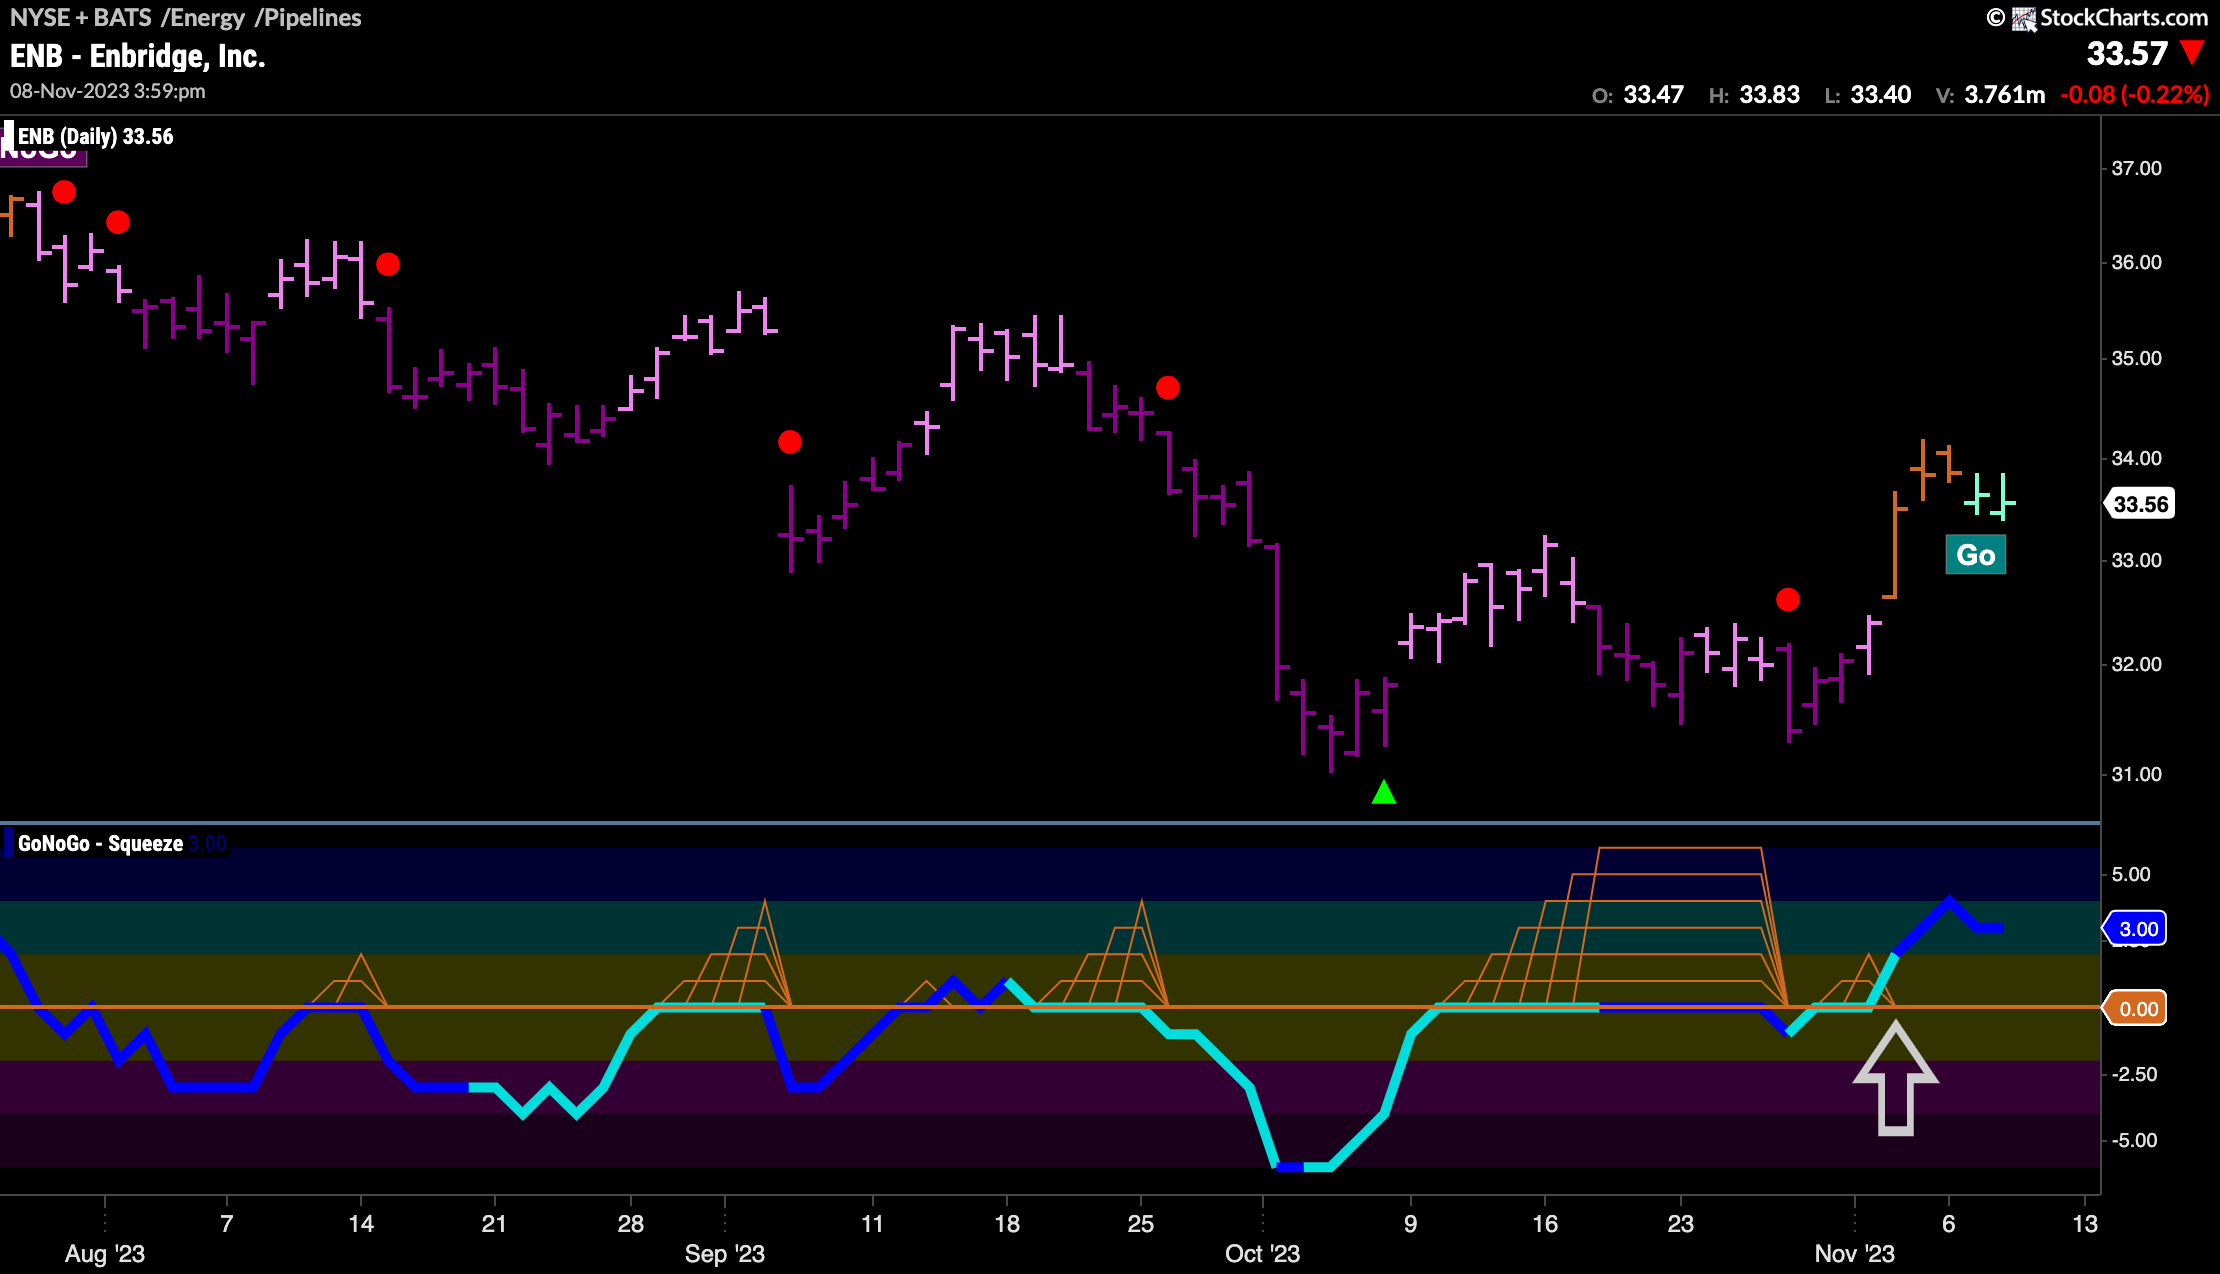Click the change '-0.08 (-0.22%)' text

(x=2135, y=95)
